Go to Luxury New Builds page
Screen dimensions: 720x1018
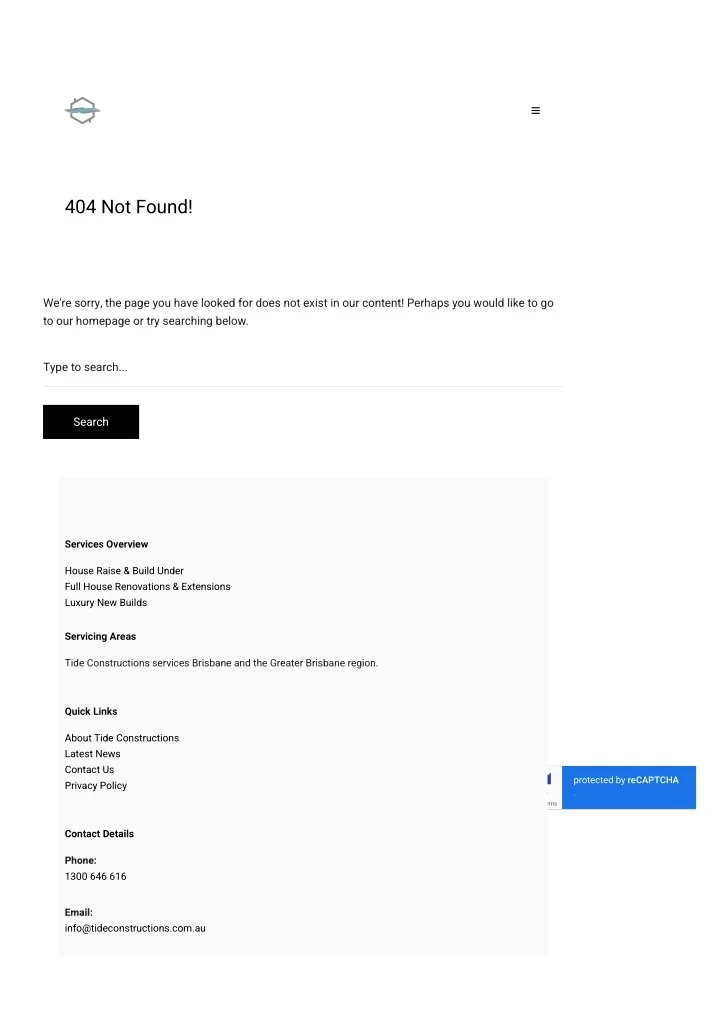106,603
